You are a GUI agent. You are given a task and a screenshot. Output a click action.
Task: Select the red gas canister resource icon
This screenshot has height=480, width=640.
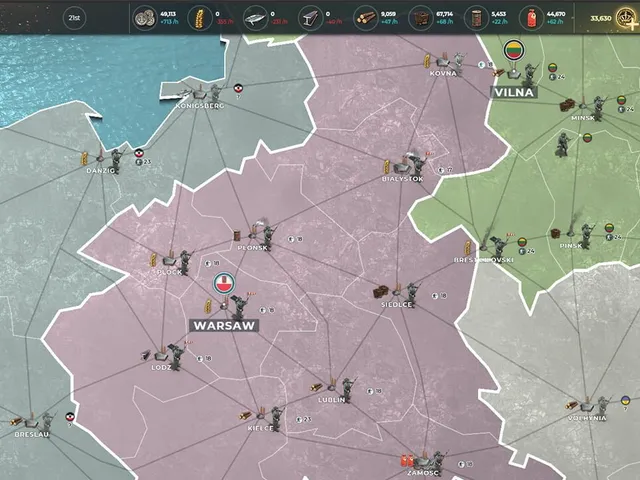531,18
